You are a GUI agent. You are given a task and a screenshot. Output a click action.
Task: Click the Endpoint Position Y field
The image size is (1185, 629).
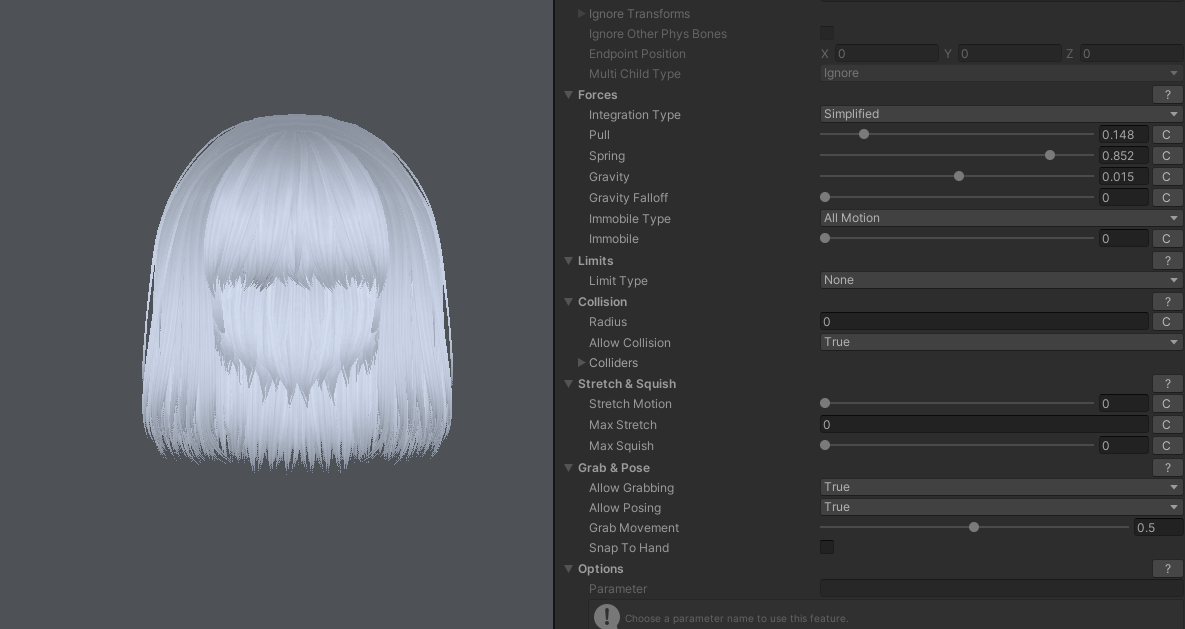(1009, 54)
